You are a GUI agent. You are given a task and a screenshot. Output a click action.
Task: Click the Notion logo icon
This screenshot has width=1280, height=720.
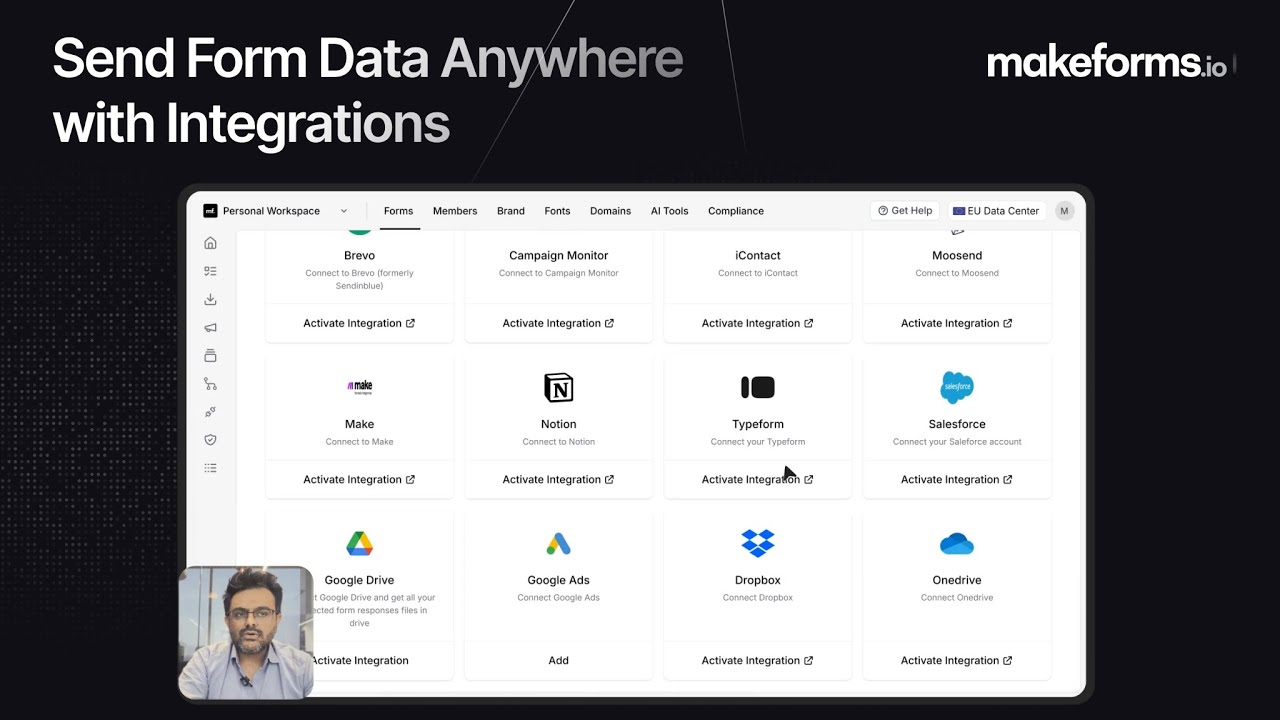559,387
